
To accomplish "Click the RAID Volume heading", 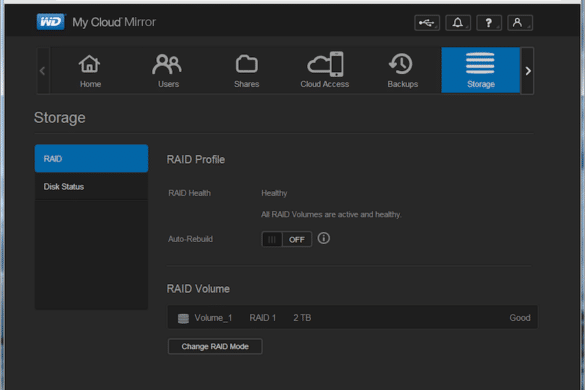I will point(198,289).
